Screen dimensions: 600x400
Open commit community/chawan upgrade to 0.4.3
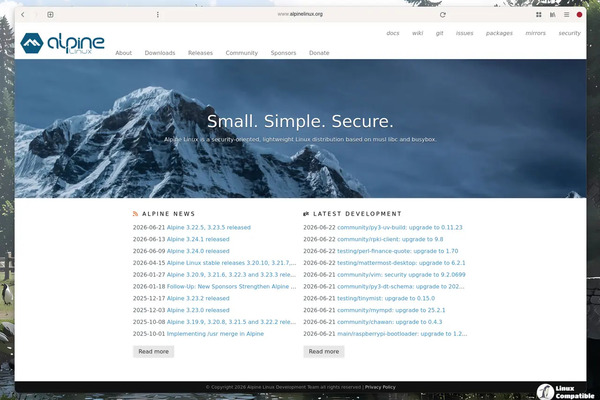coord(390,322)
